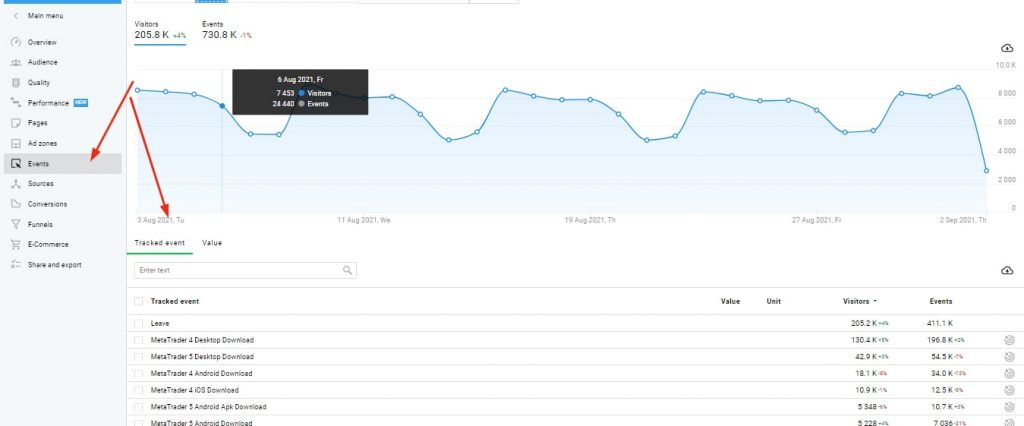
Task: Check MetaTrader 5 Desktop Download row
Action: coord(138,357)
